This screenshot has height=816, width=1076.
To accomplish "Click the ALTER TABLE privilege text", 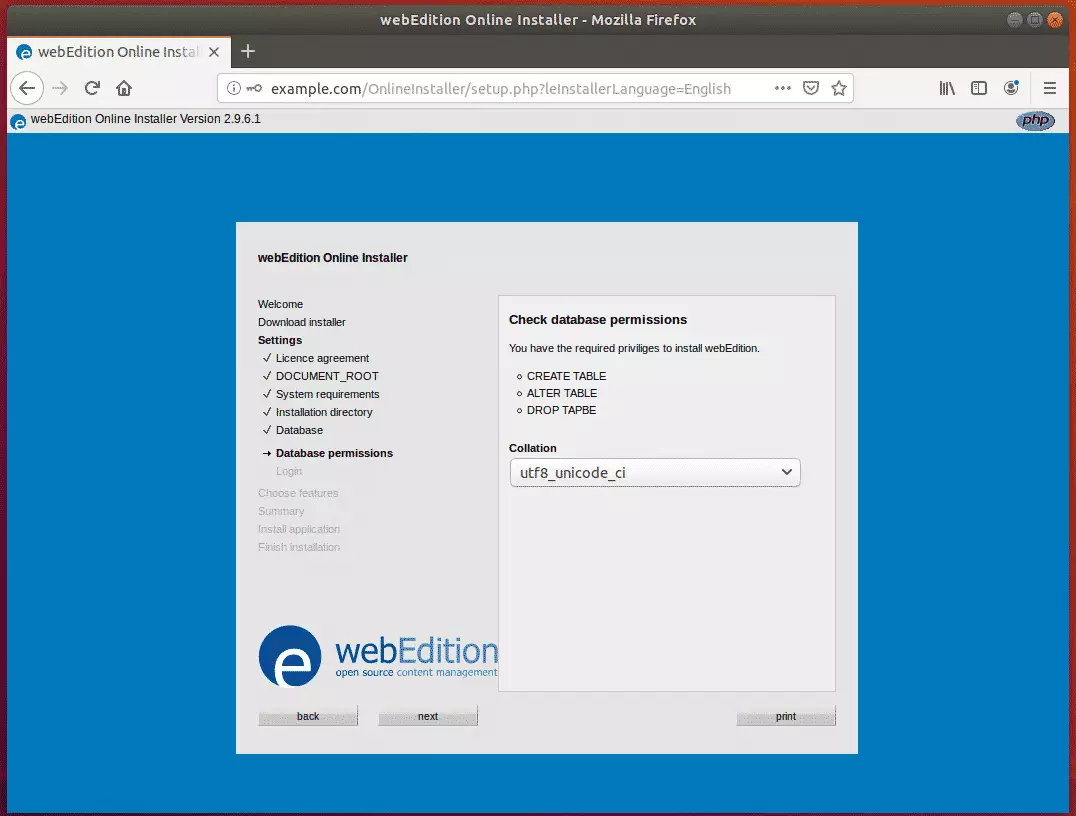I will tap(561, 393).
